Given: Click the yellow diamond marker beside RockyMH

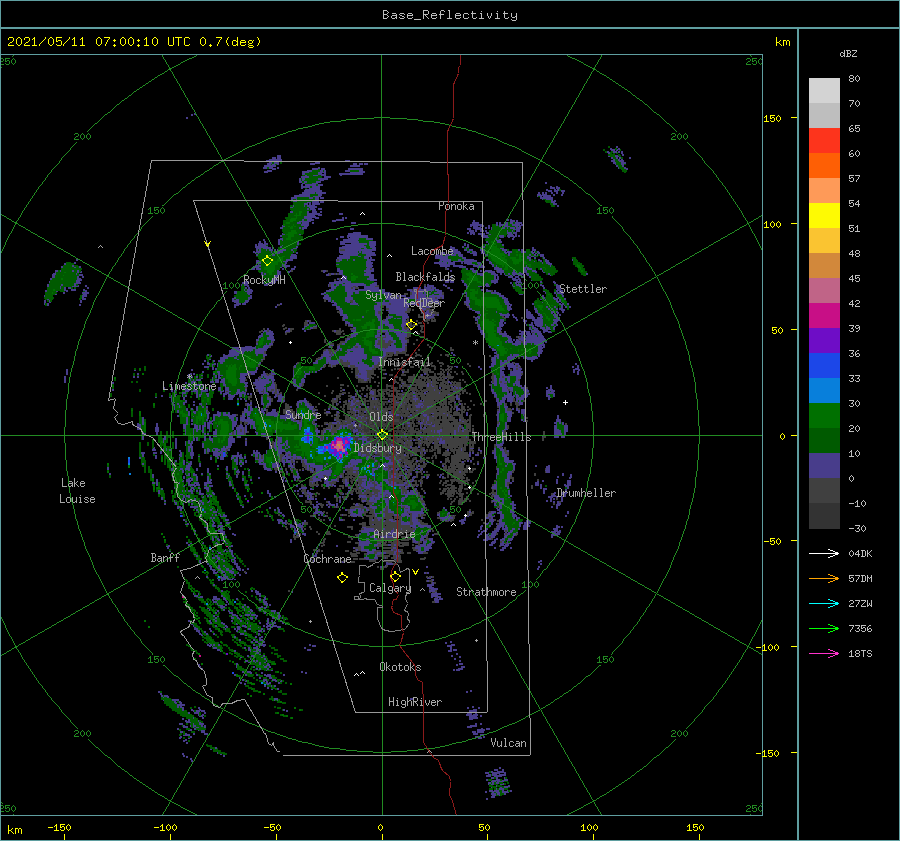Looking at the screenshot, I should pyautogui.click(x=267, y=261).
